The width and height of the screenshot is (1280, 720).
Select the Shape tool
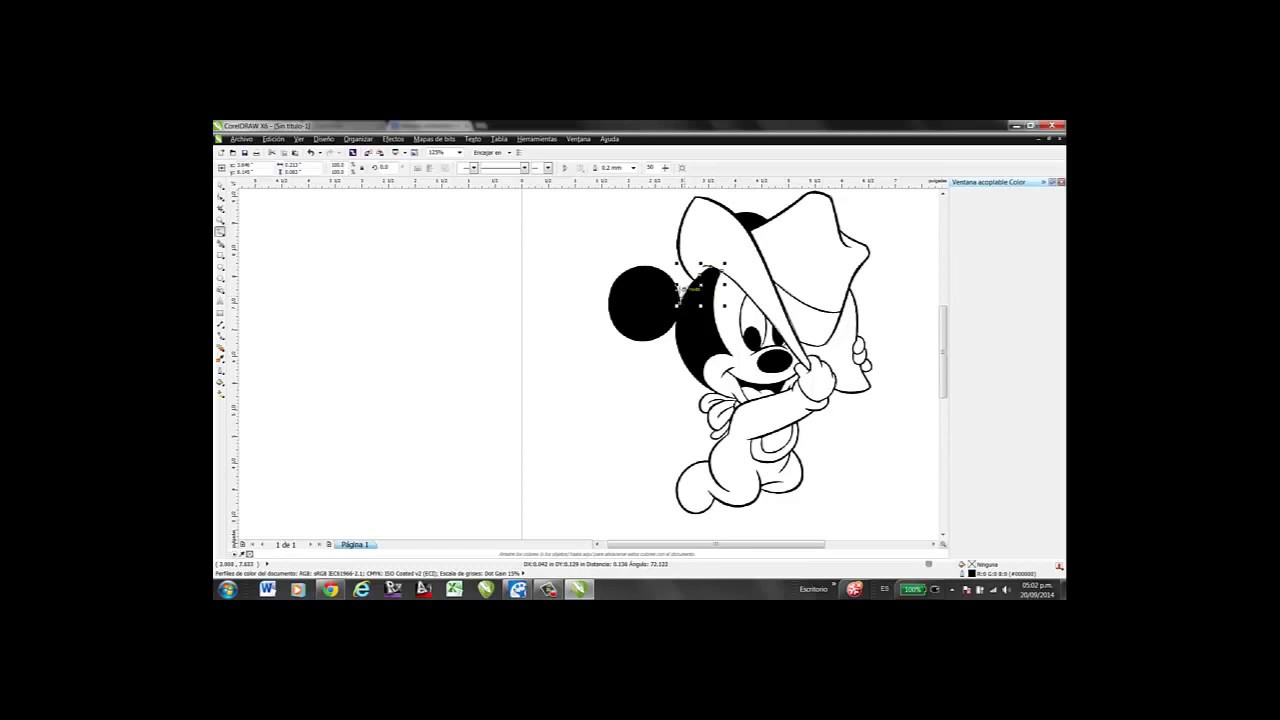click(x=221, y=197)
